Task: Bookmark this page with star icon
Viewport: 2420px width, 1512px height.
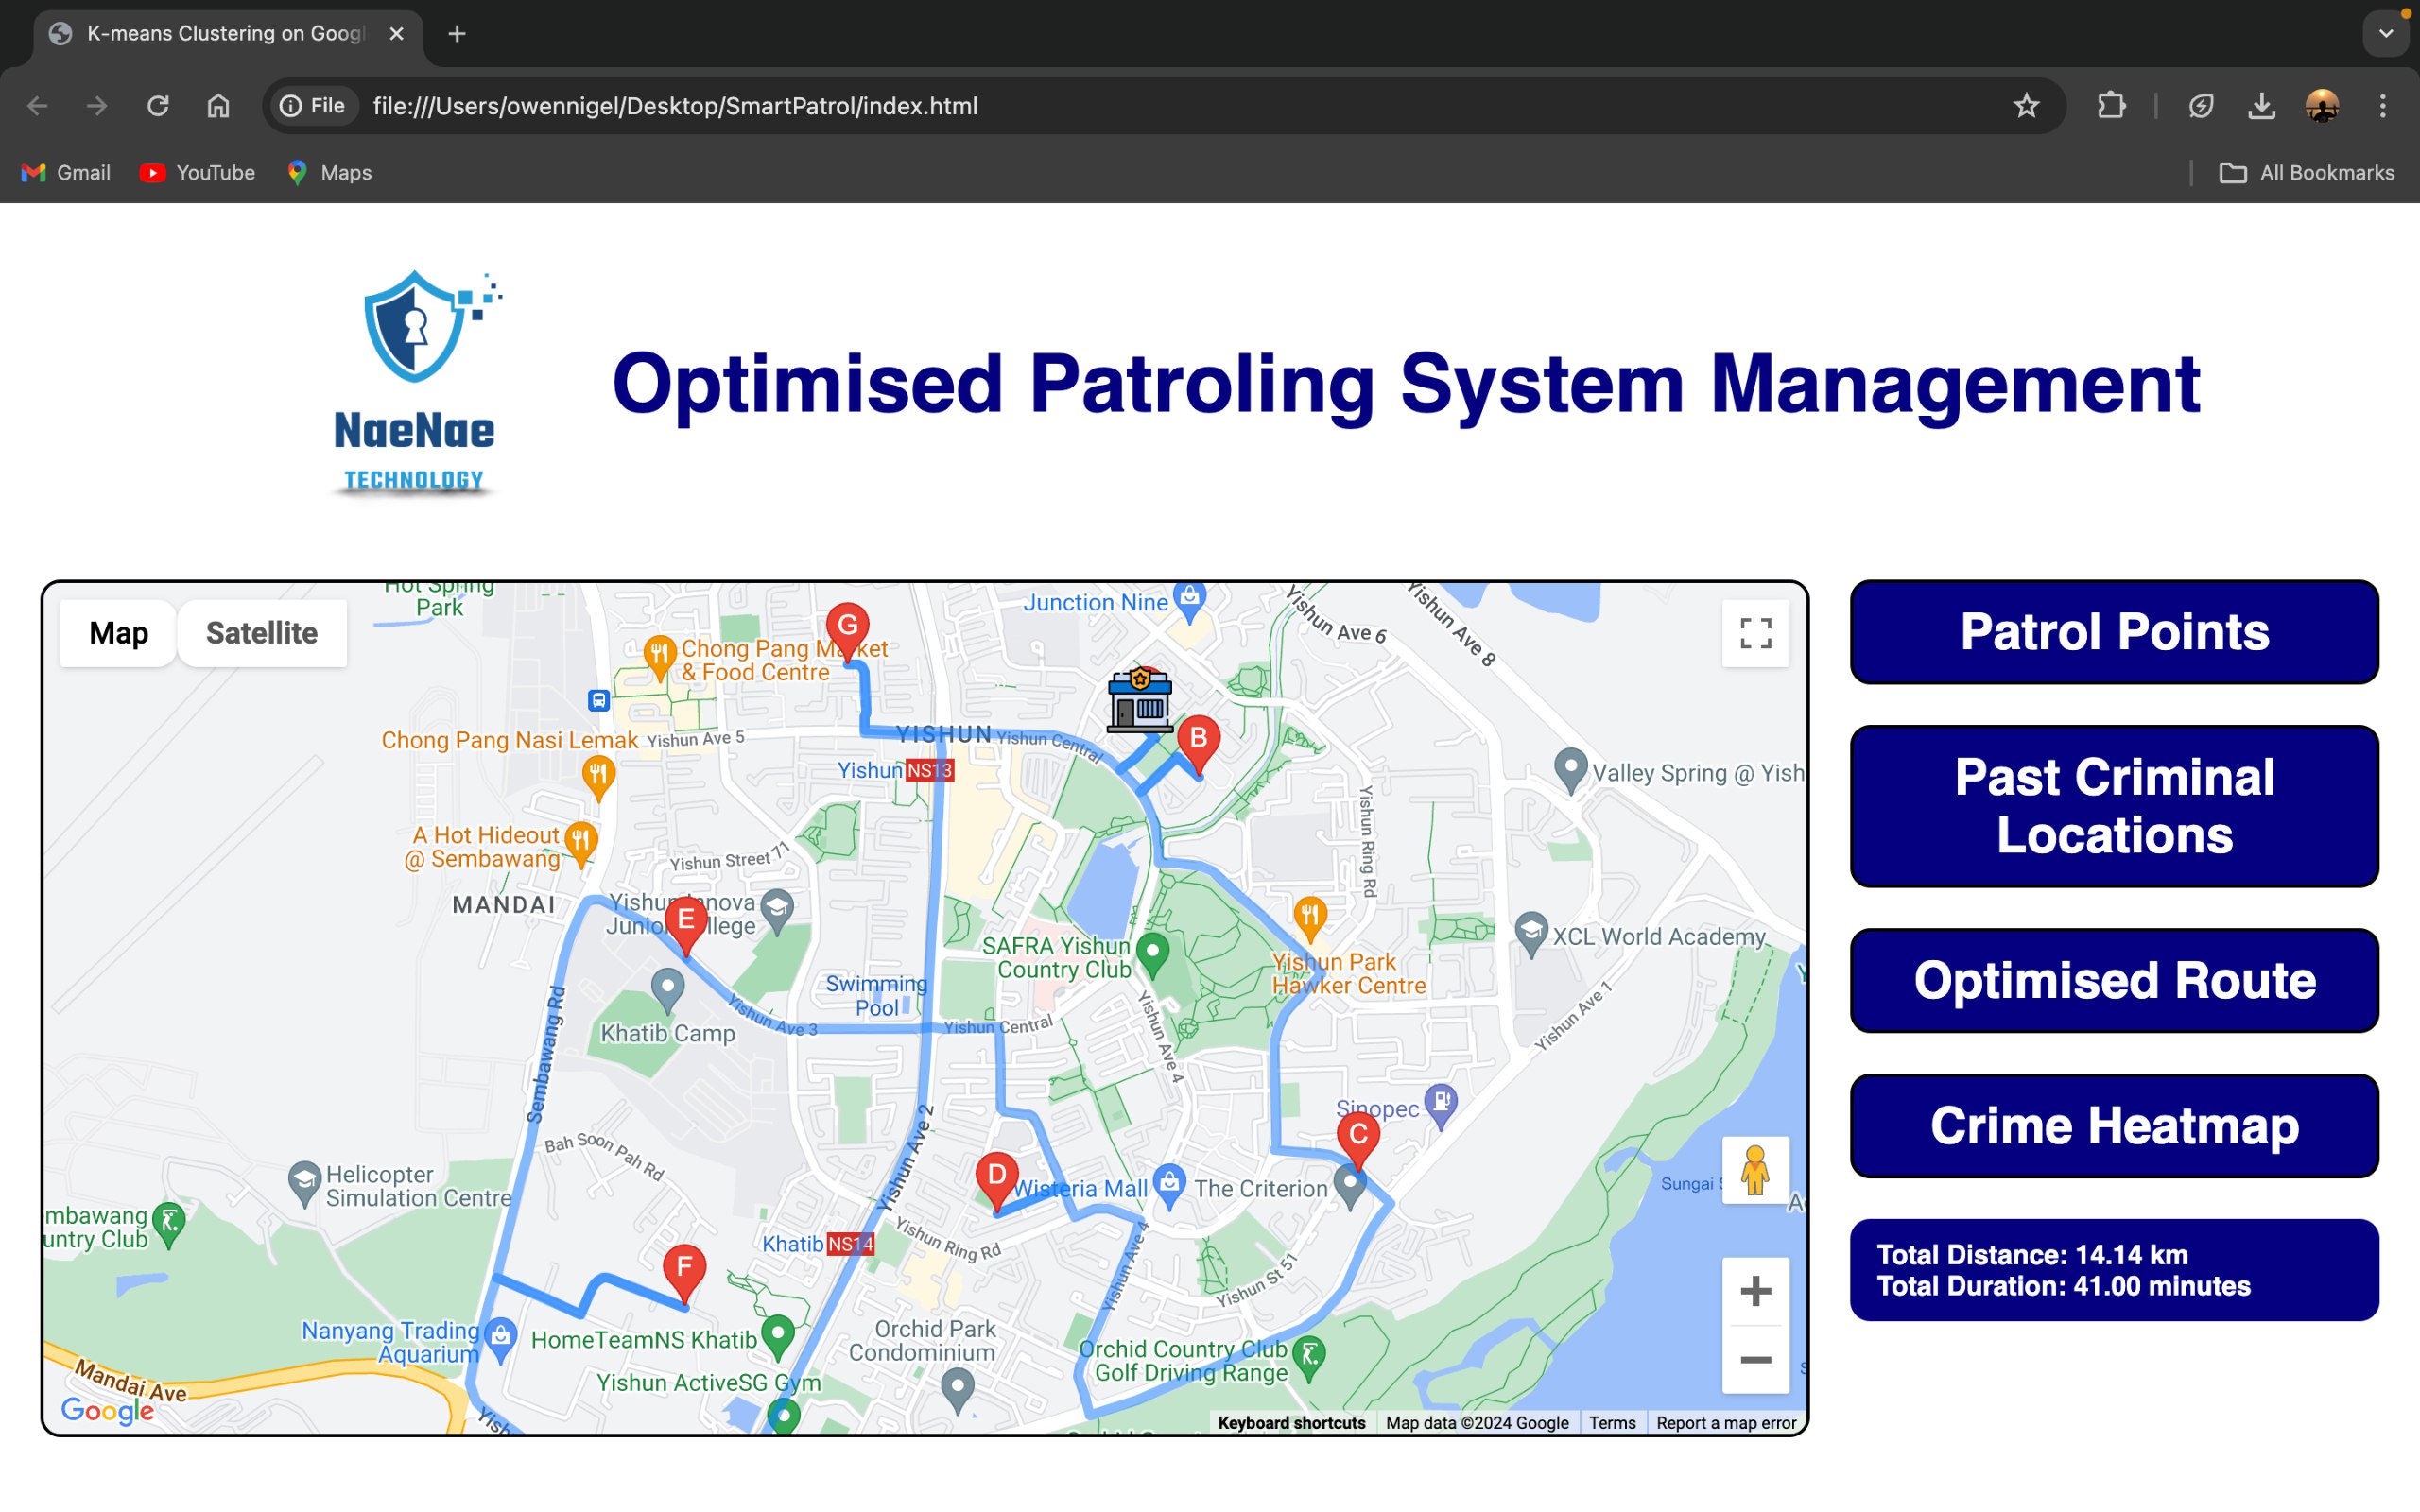Action: tap(2026, 106)
